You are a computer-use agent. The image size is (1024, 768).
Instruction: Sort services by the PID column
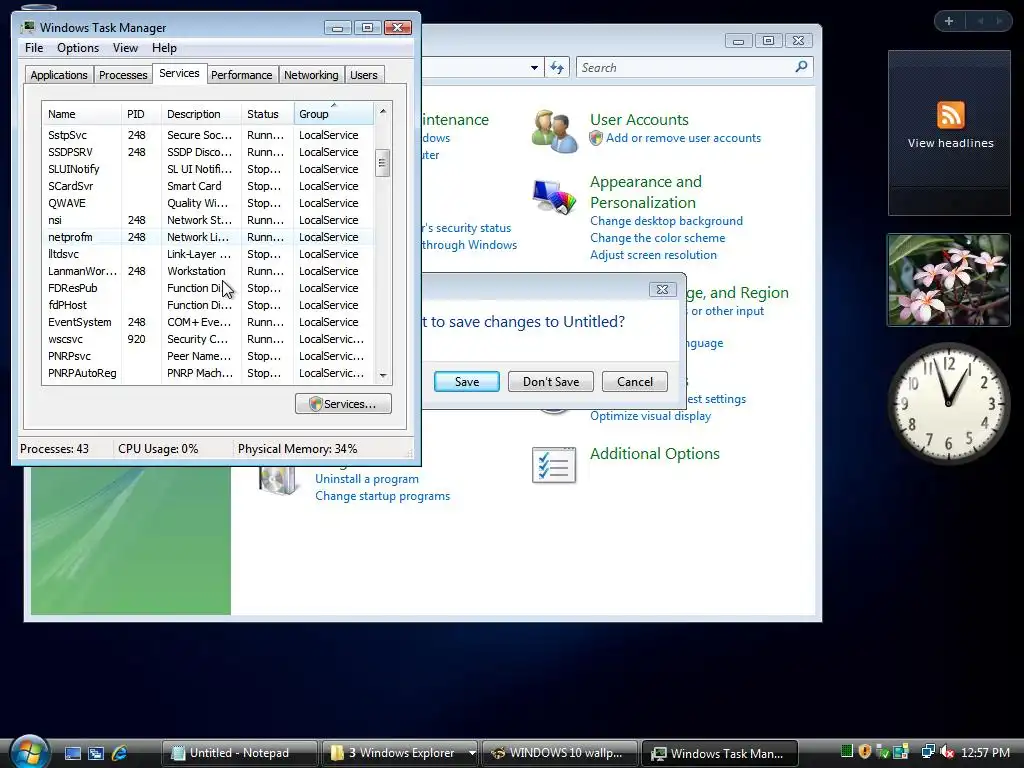140,114
